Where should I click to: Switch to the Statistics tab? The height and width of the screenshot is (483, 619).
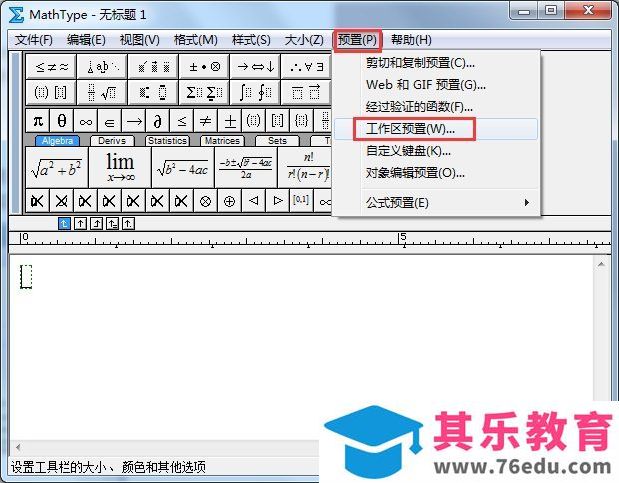167,141
